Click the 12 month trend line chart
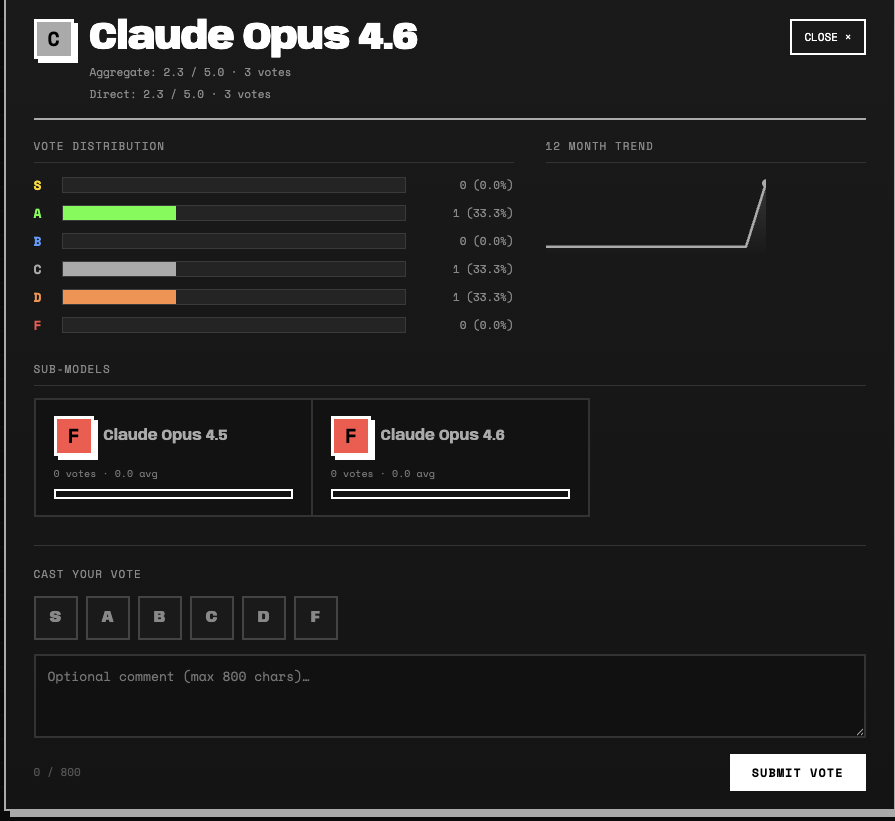This screenshot has height=821, width=895. coord(656,214)
